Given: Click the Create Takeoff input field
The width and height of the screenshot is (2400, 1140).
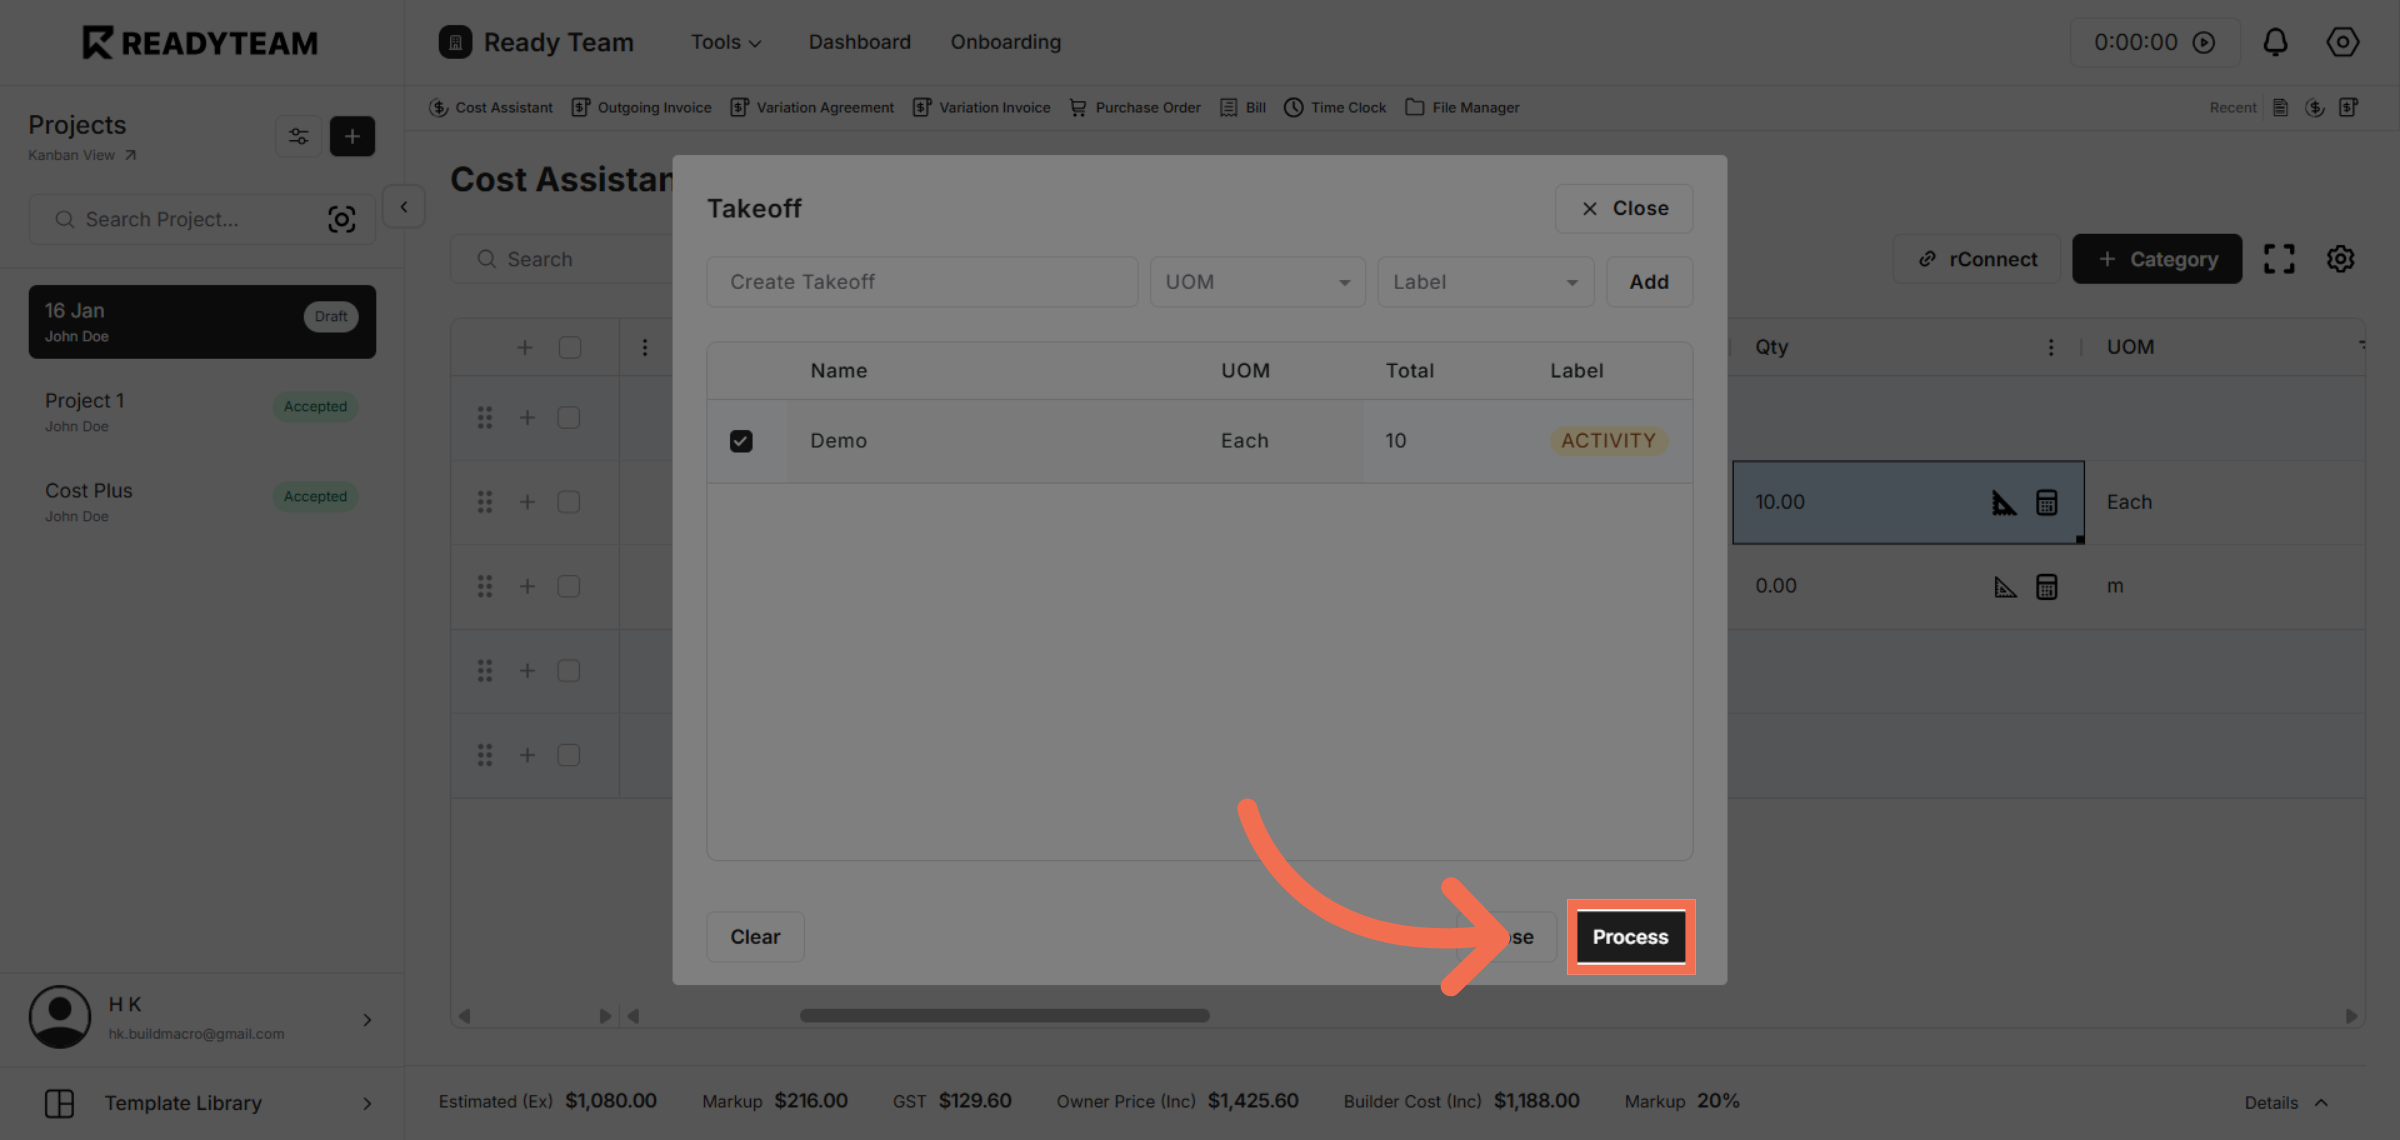Looking at the screenshot, I should [x=921, y=282].
